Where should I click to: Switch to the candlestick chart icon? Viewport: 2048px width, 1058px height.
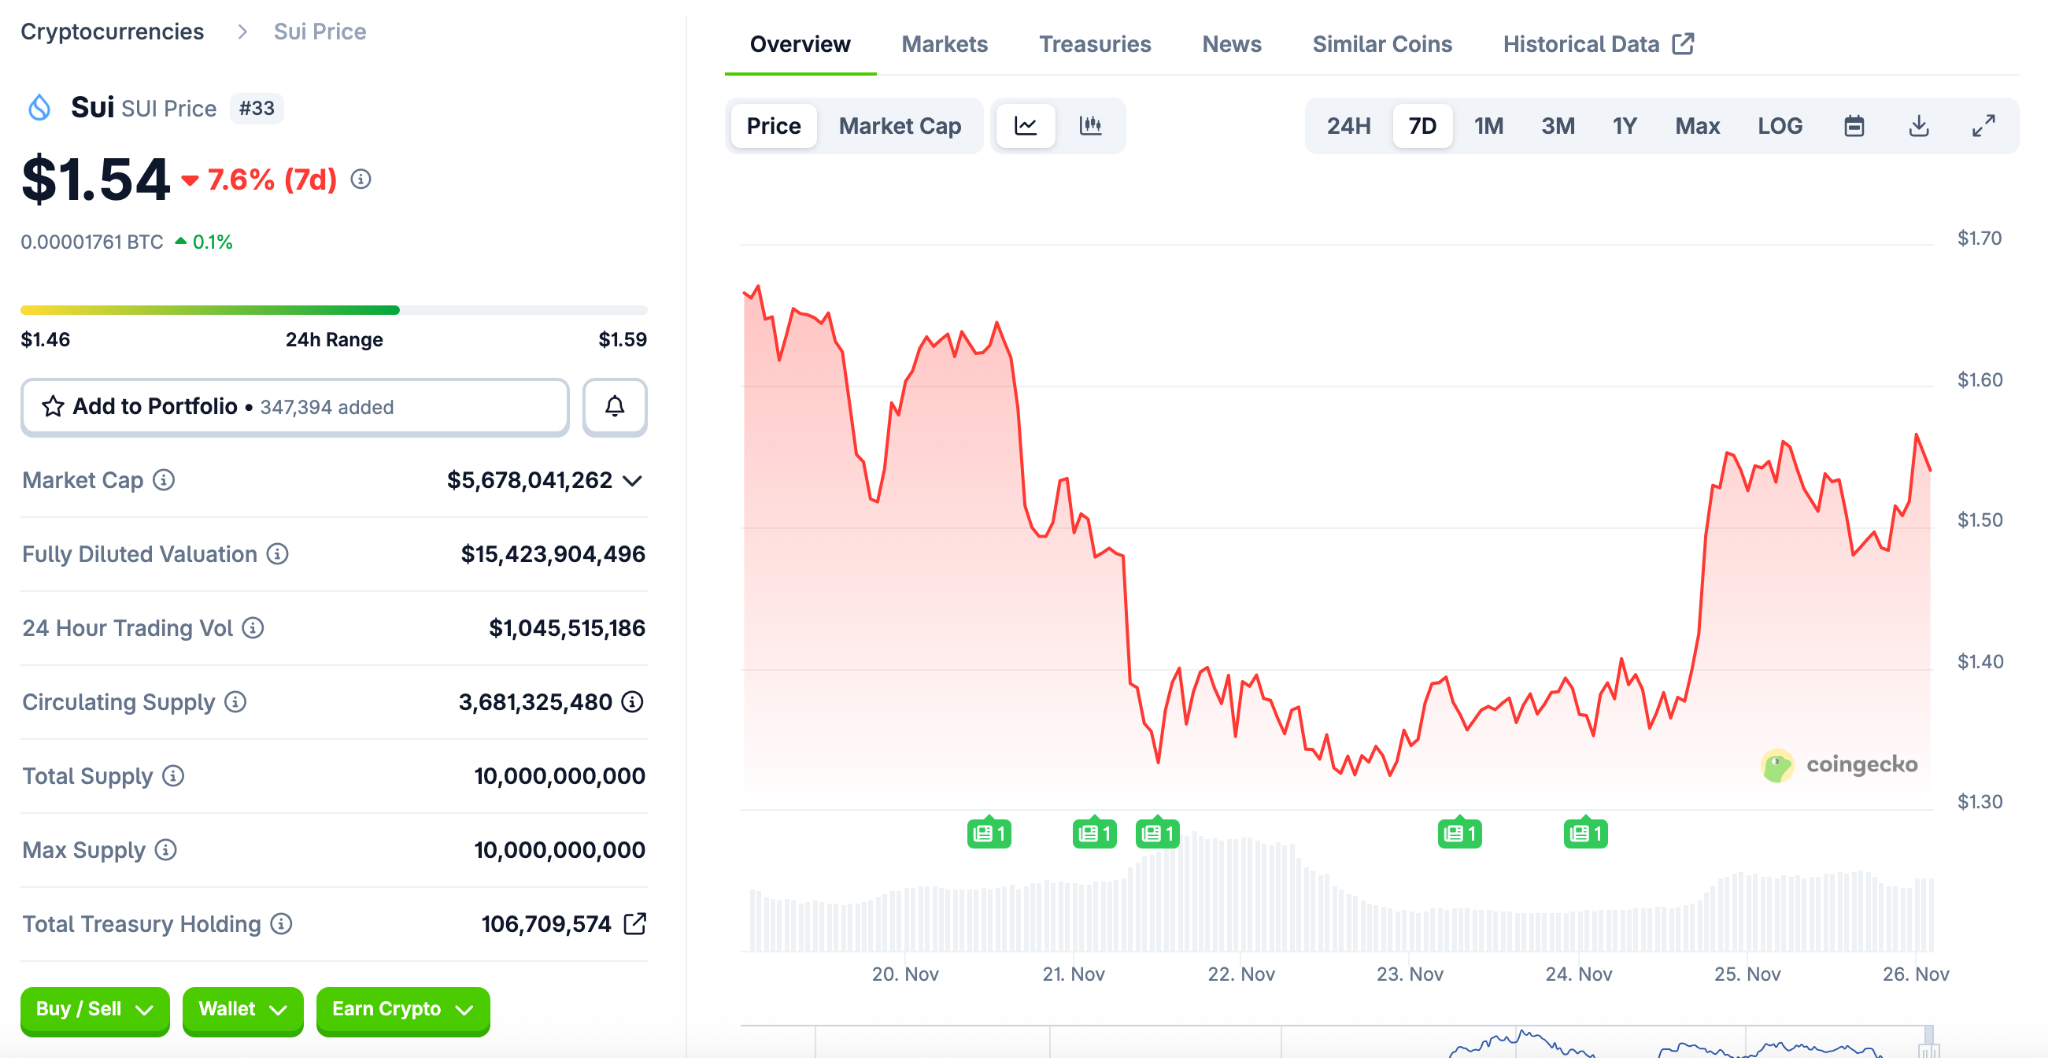click(1090, 126)
